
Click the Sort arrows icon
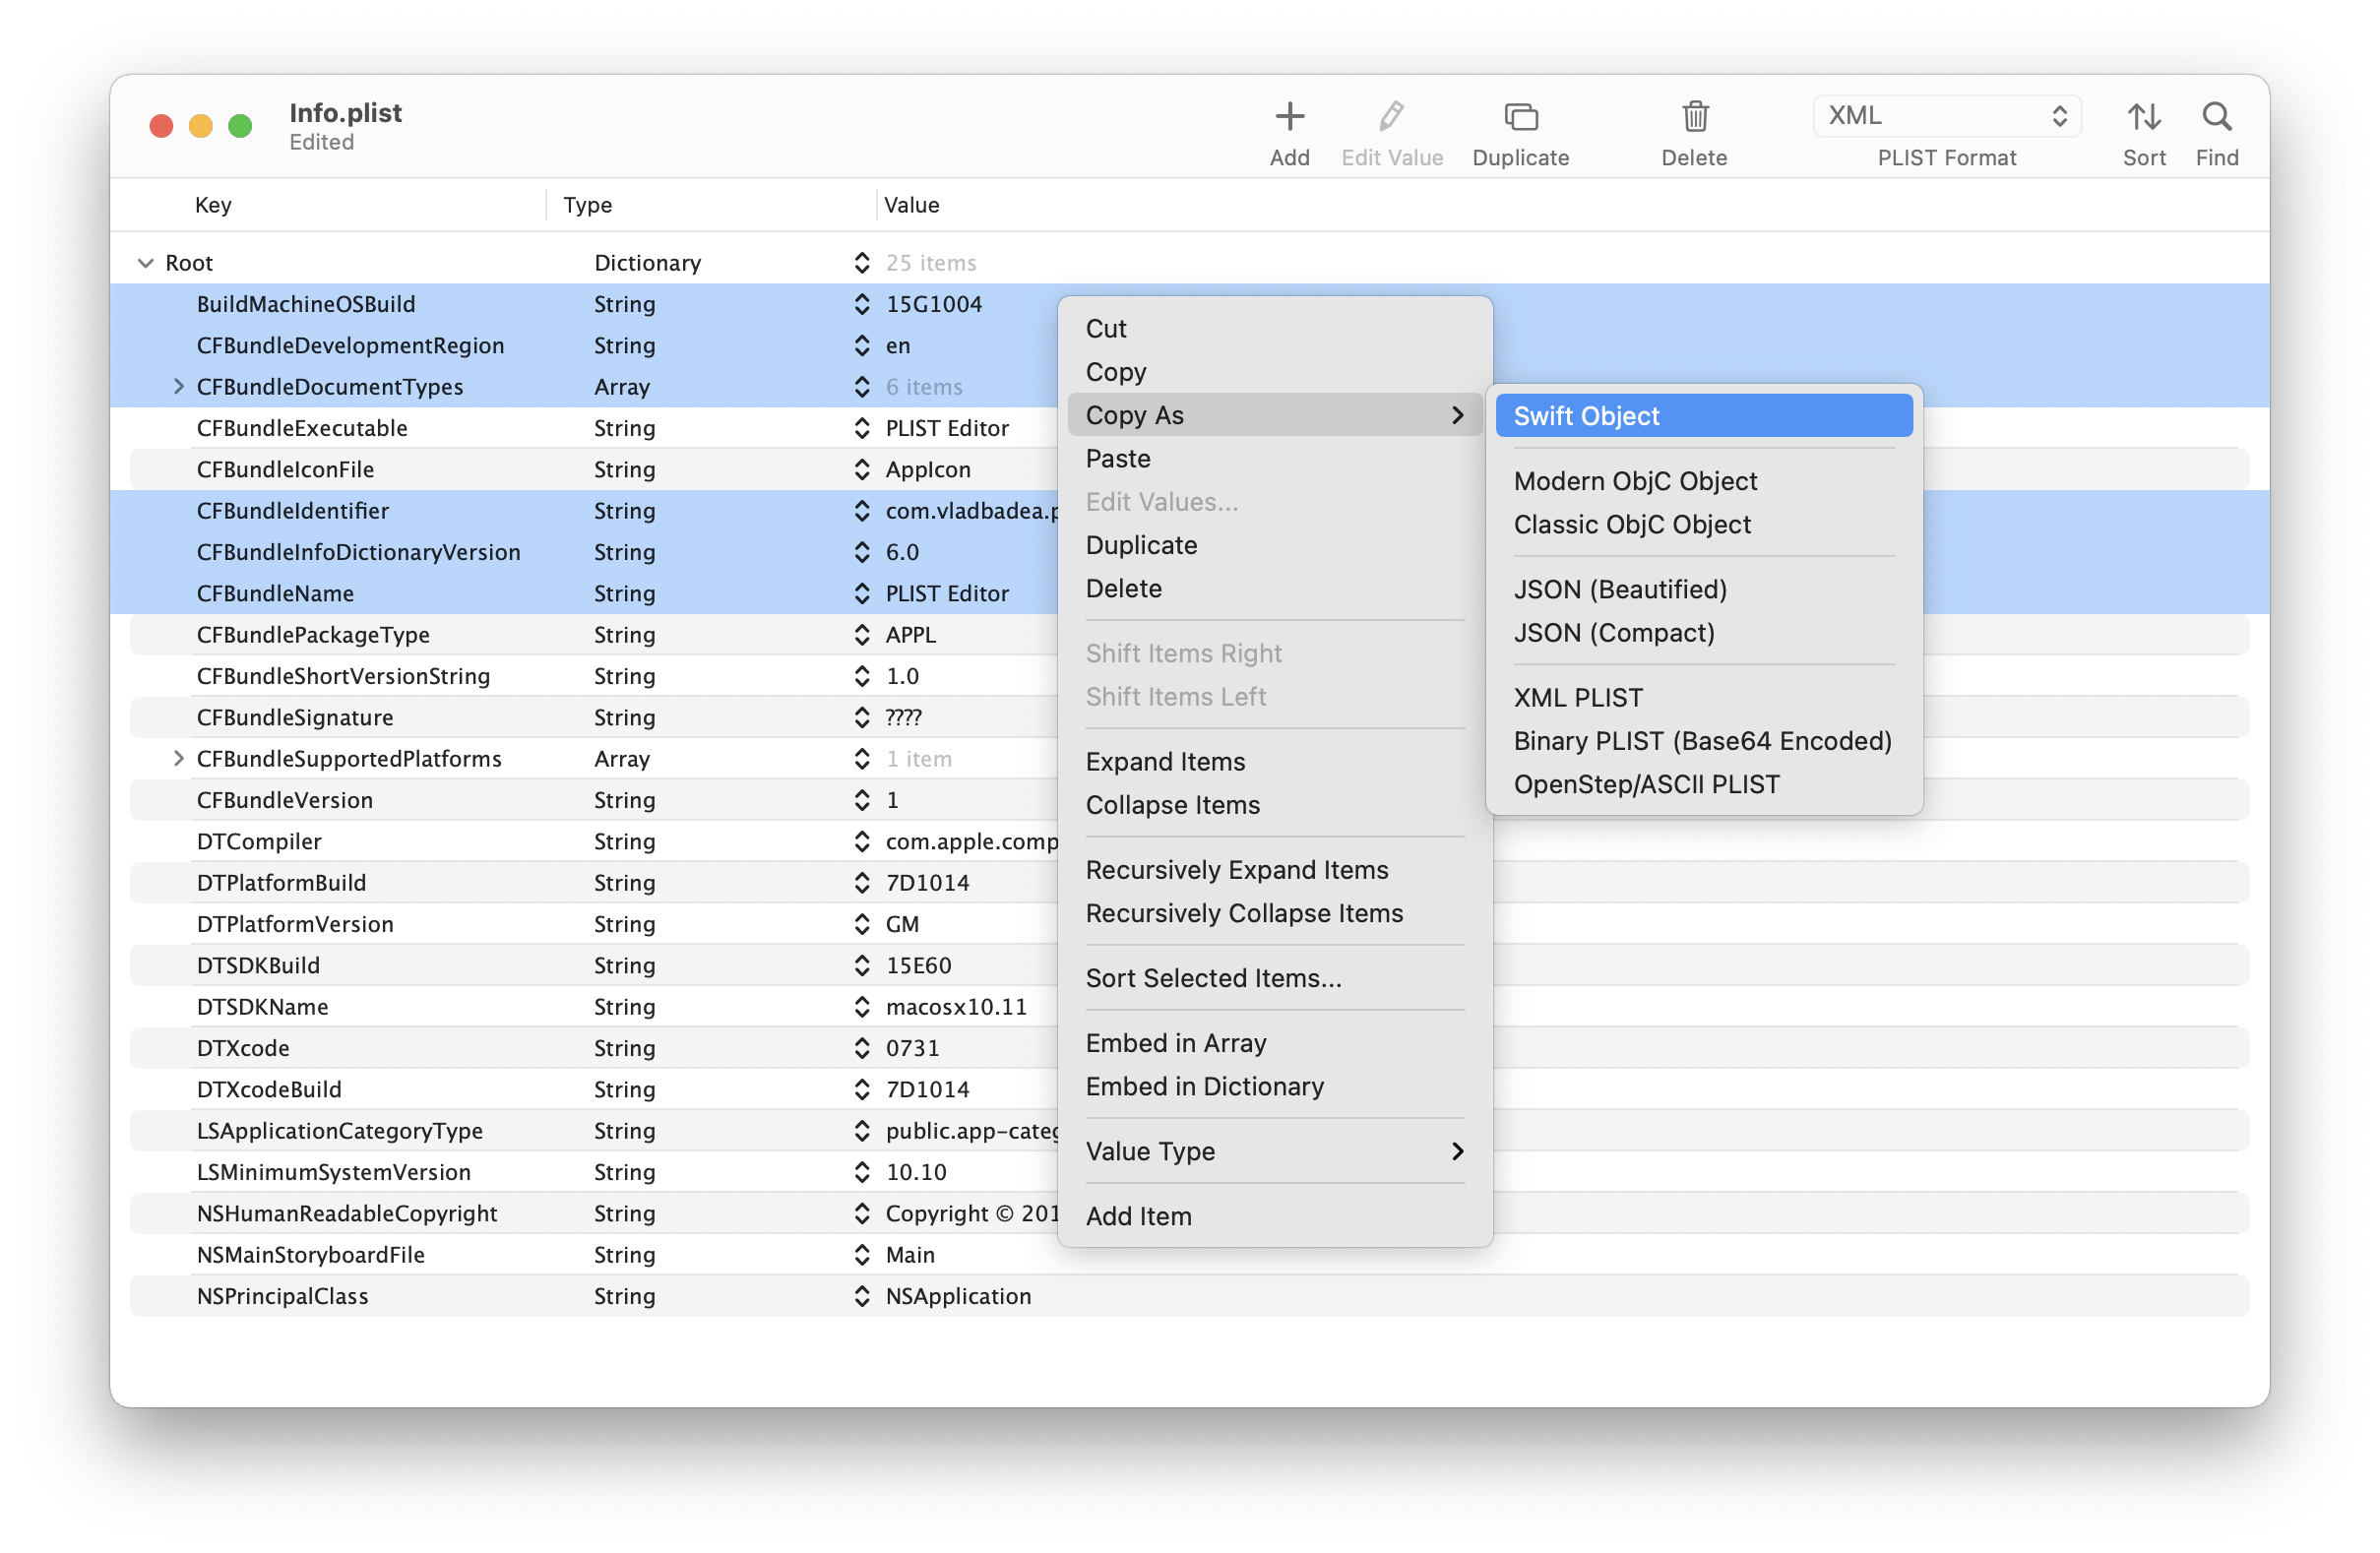[2143, 117]
